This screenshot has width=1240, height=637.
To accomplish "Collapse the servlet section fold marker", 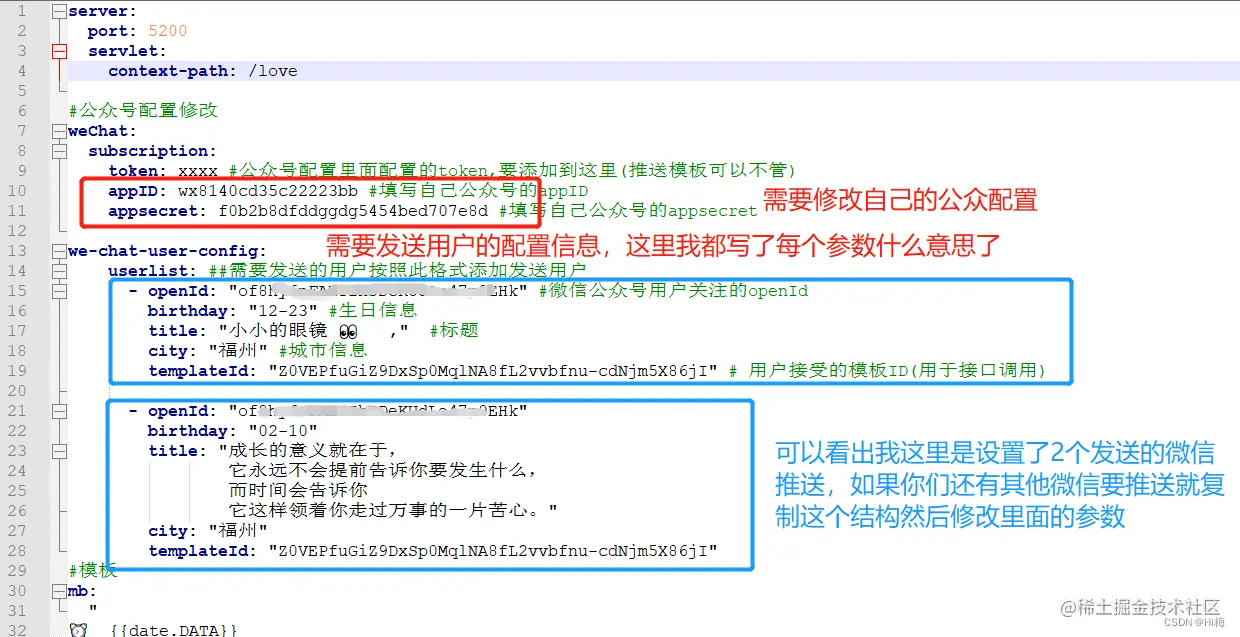I will [58, 51].
